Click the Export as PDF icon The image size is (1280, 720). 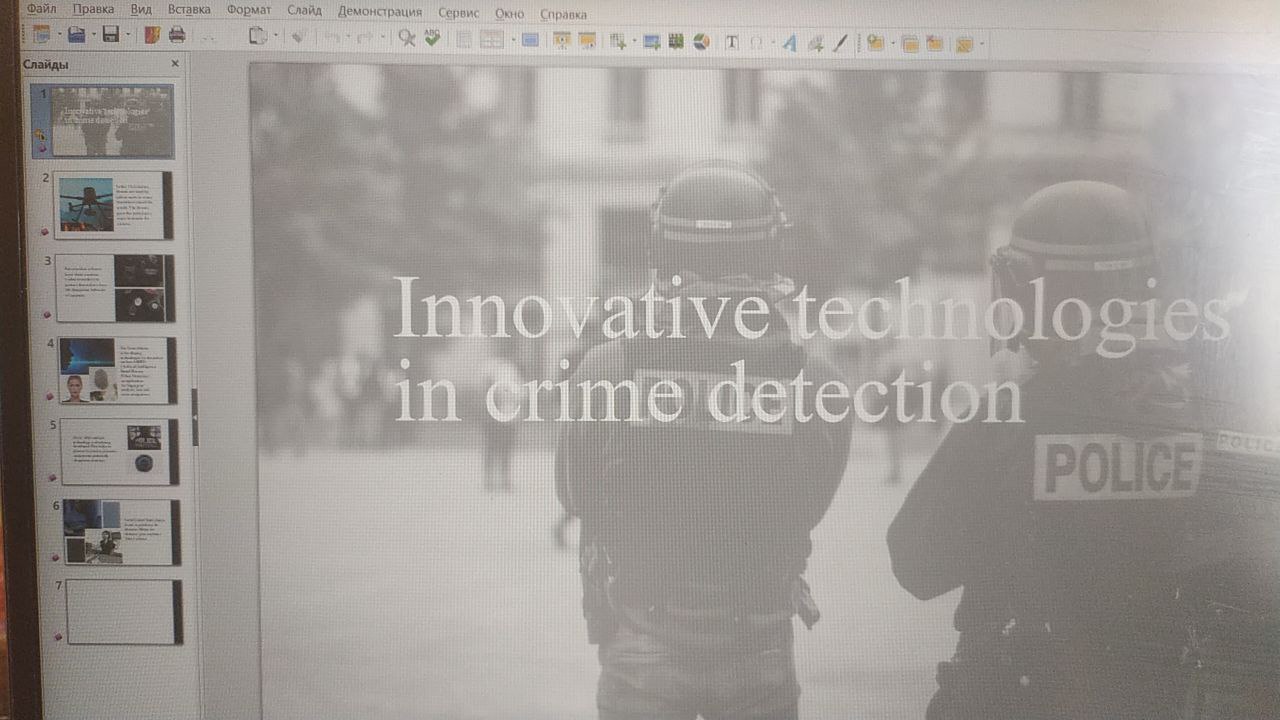coord(152,35)
